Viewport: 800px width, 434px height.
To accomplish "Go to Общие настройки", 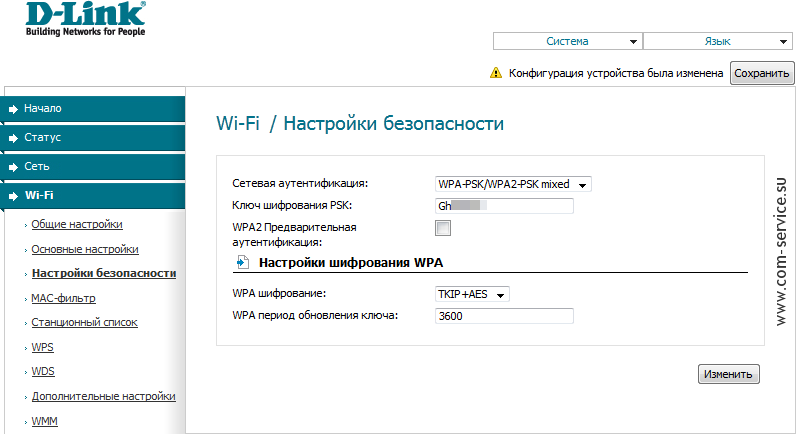I will coord(77,224).
